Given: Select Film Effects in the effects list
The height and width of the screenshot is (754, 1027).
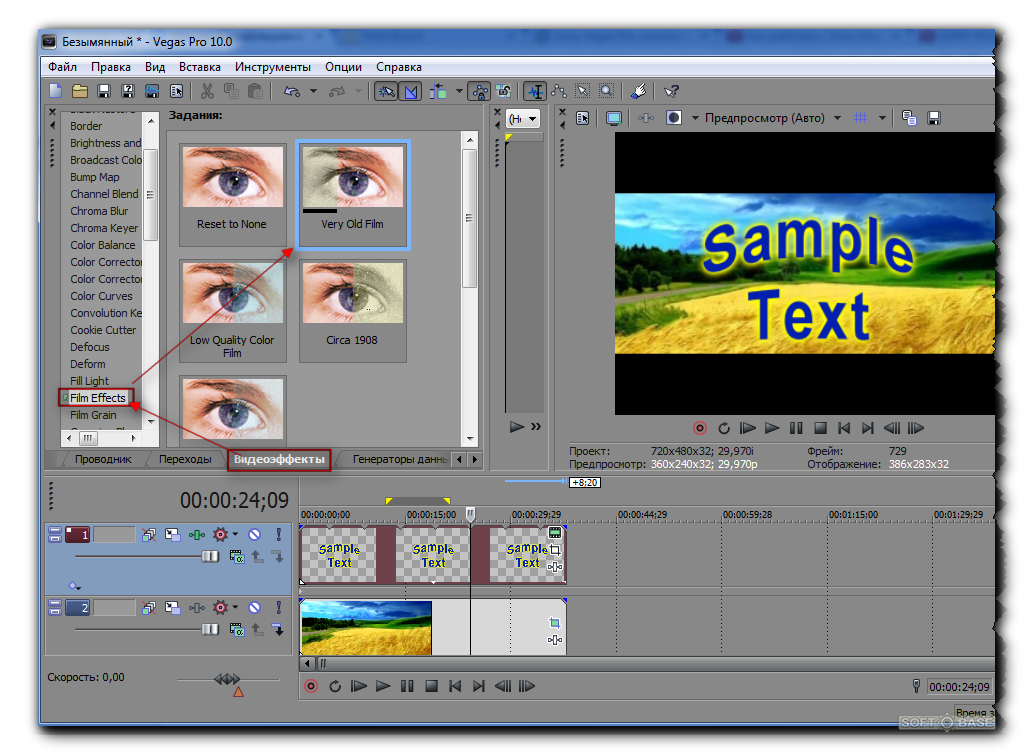Looking at the screenshot, I should pyautogui.click(x=97, y=398).
